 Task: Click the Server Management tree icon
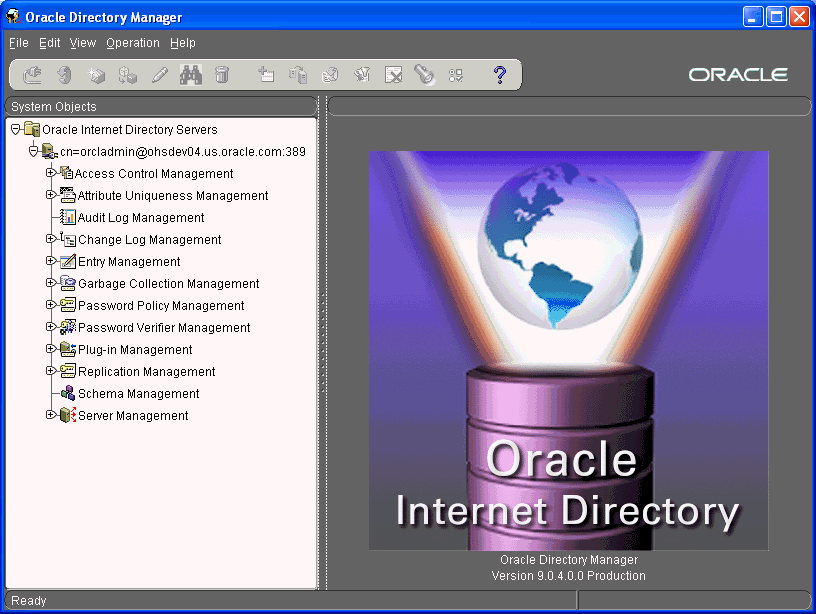point(68,416)
